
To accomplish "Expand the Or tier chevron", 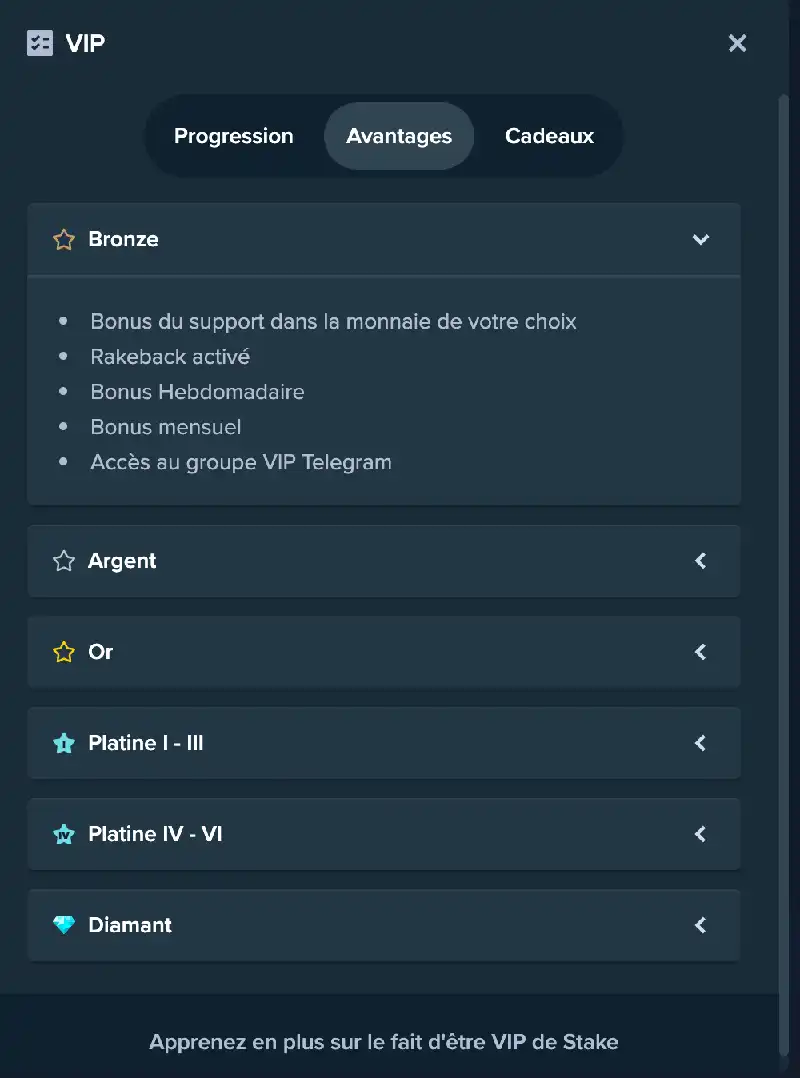I will (x=700, y=652).
